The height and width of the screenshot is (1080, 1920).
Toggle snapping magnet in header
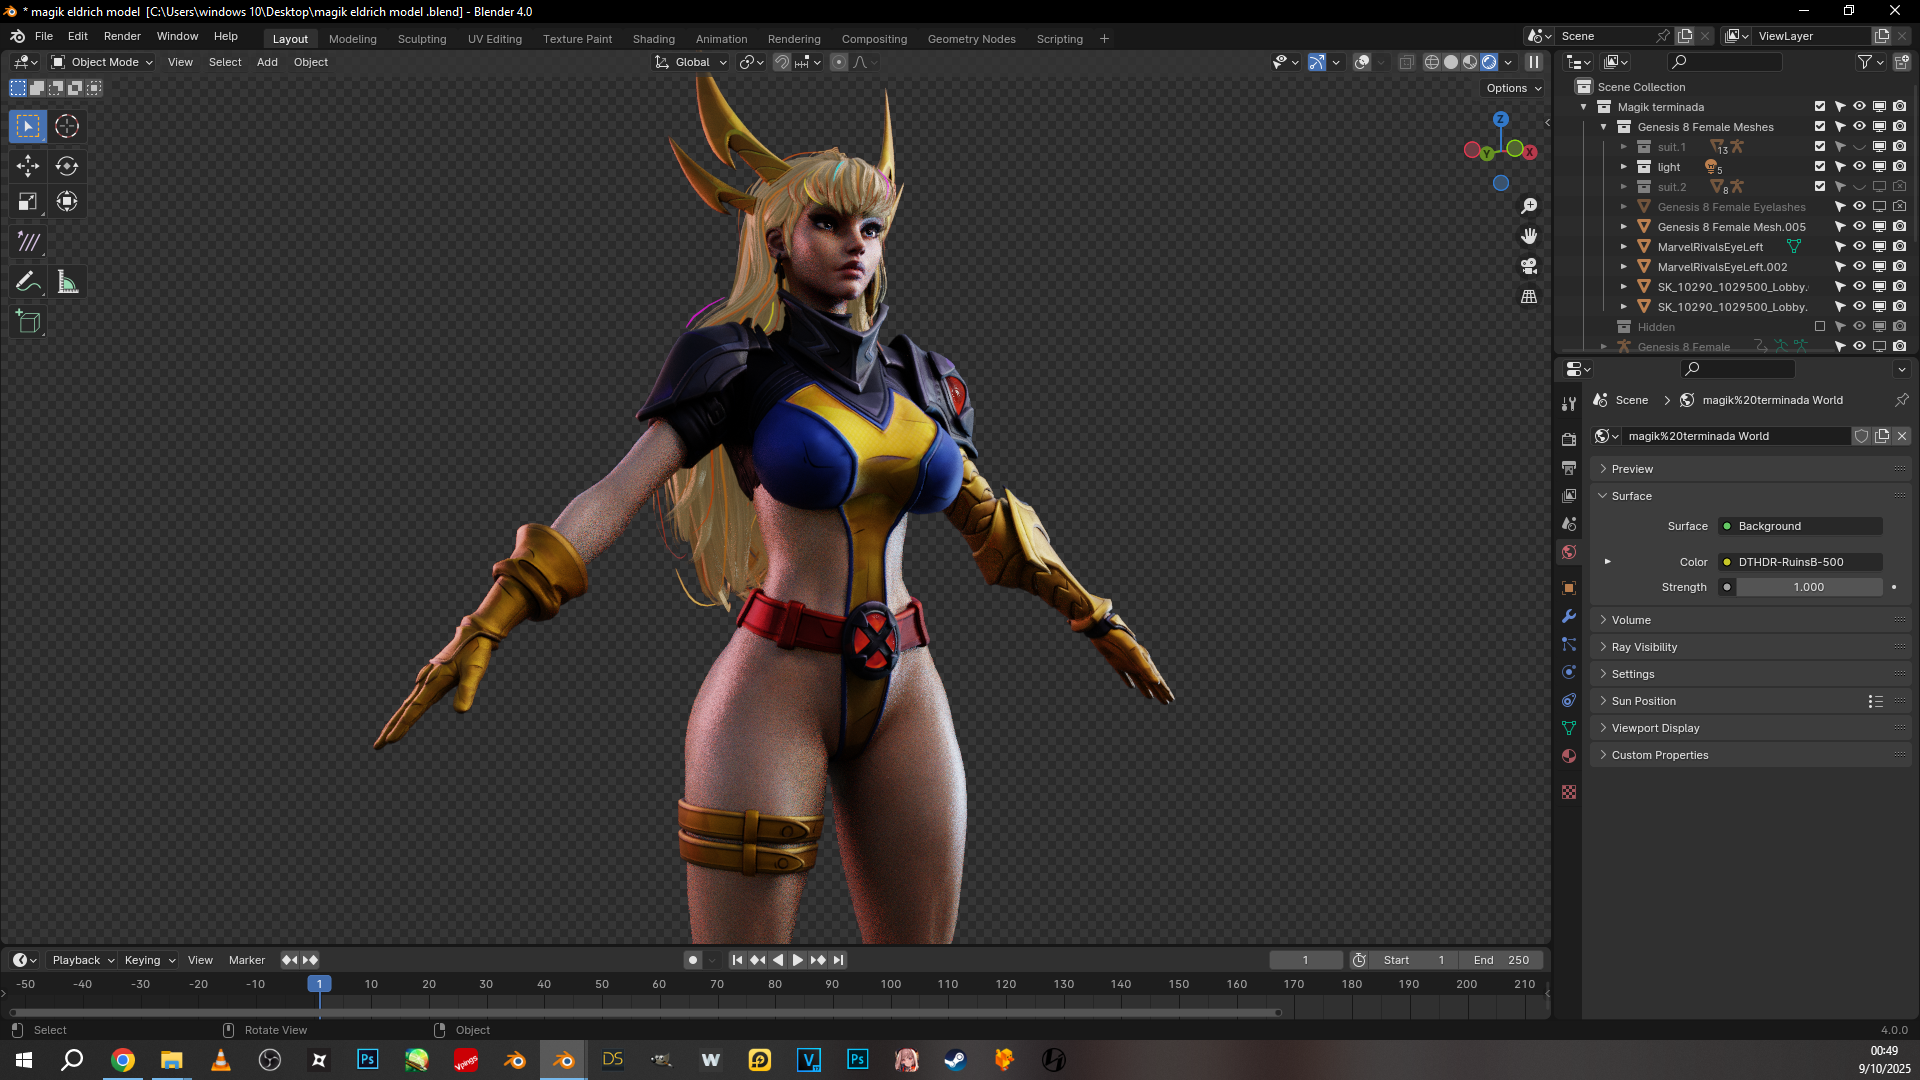(782, 62)
